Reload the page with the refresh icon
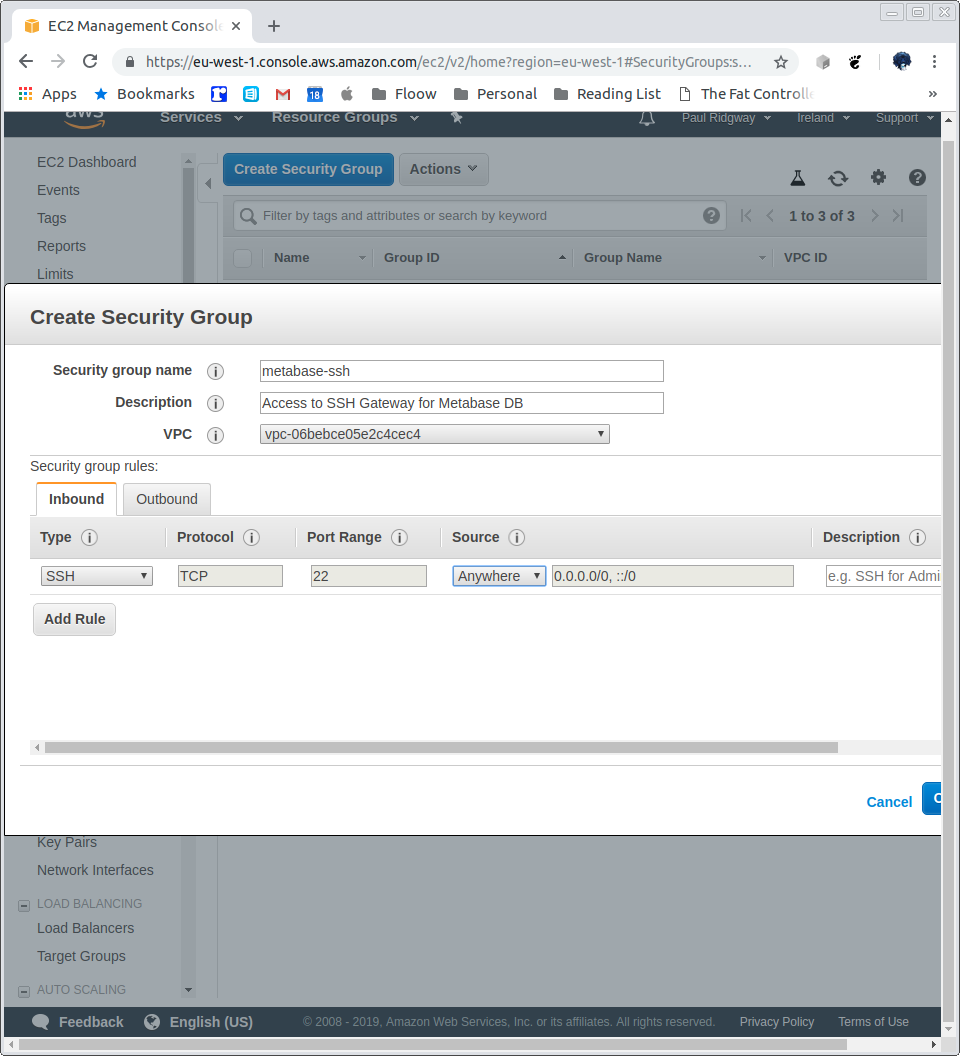960x1056 pixels. 90,61
